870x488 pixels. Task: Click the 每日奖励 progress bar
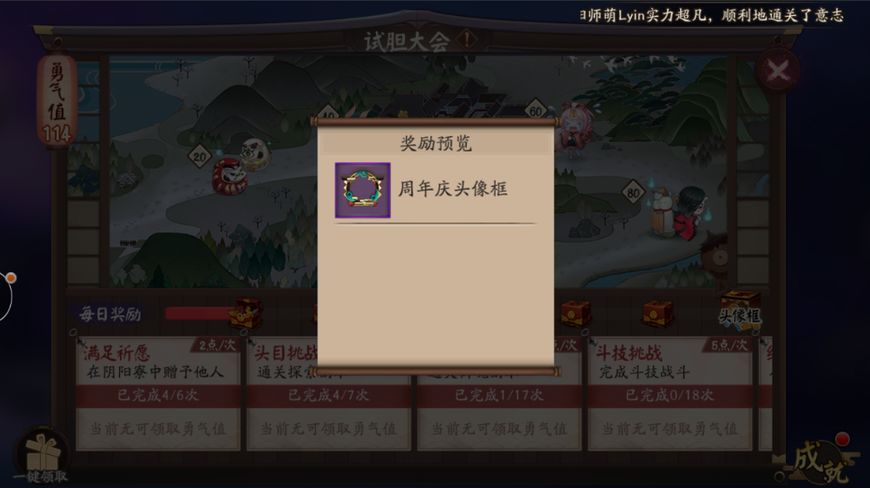coord(201,314)
